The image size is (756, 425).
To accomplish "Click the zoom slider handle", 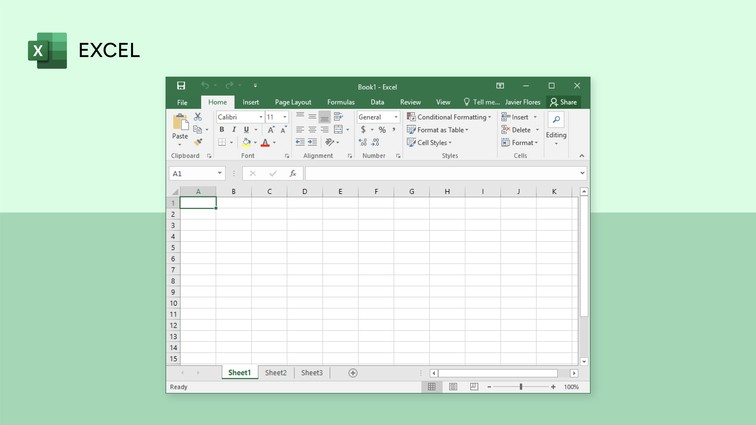I will pos(521,387).
